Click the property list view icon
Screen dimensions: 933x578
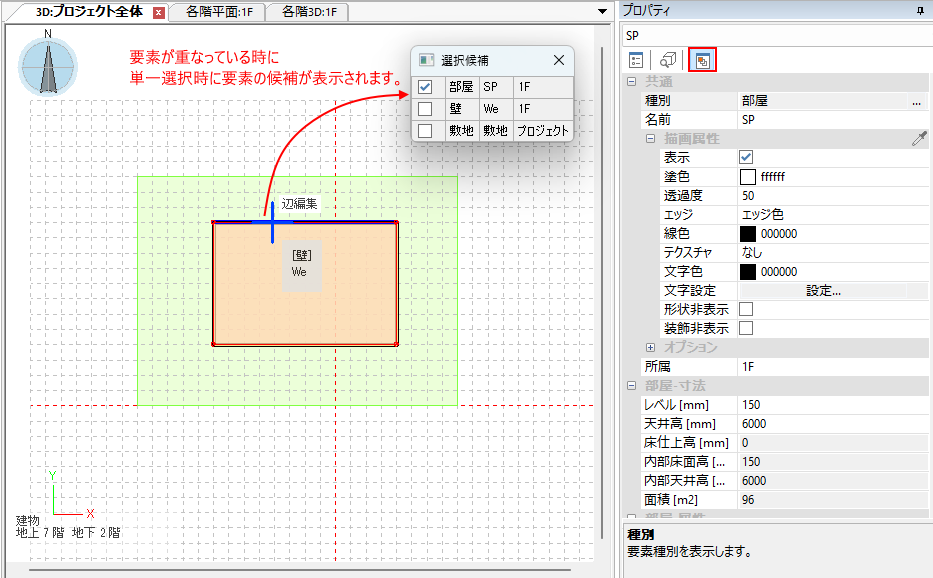tap(636, 61)
